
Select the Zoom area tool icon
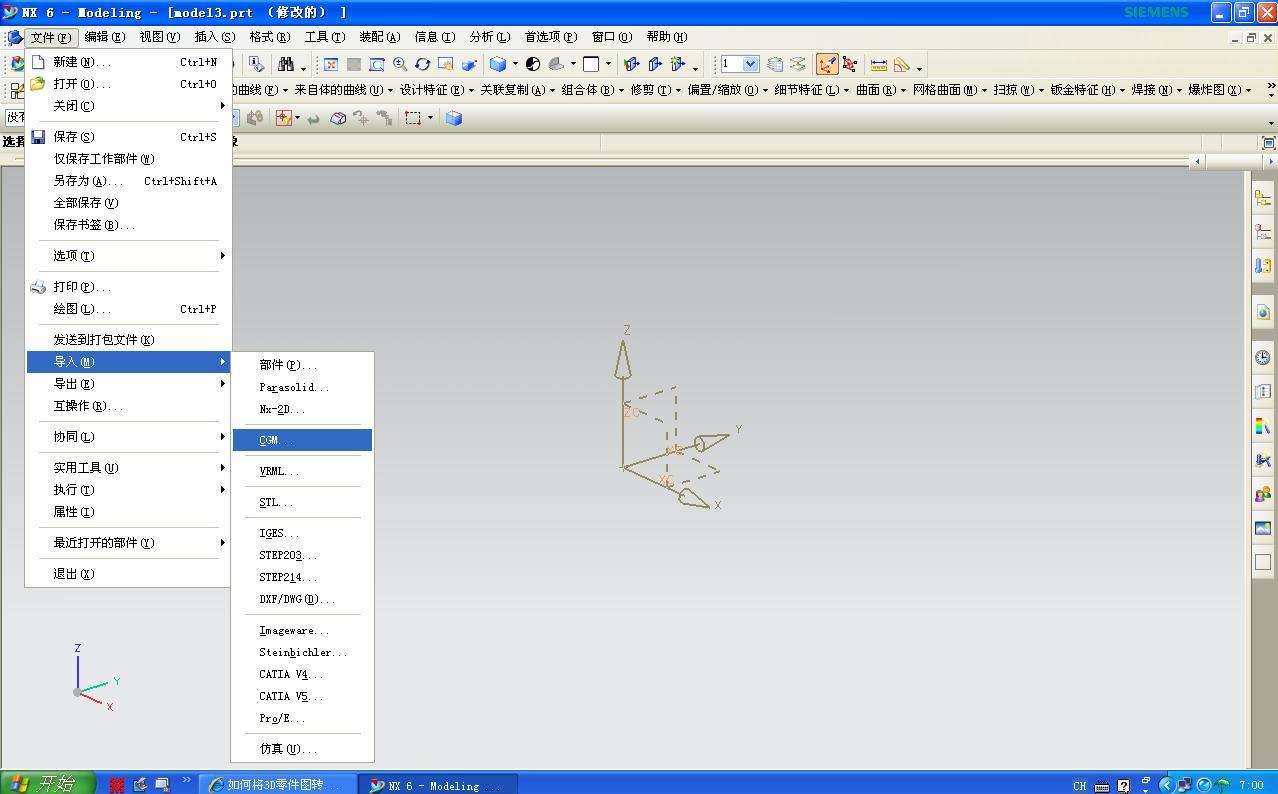pyautogui.click(x=377, y=64)
